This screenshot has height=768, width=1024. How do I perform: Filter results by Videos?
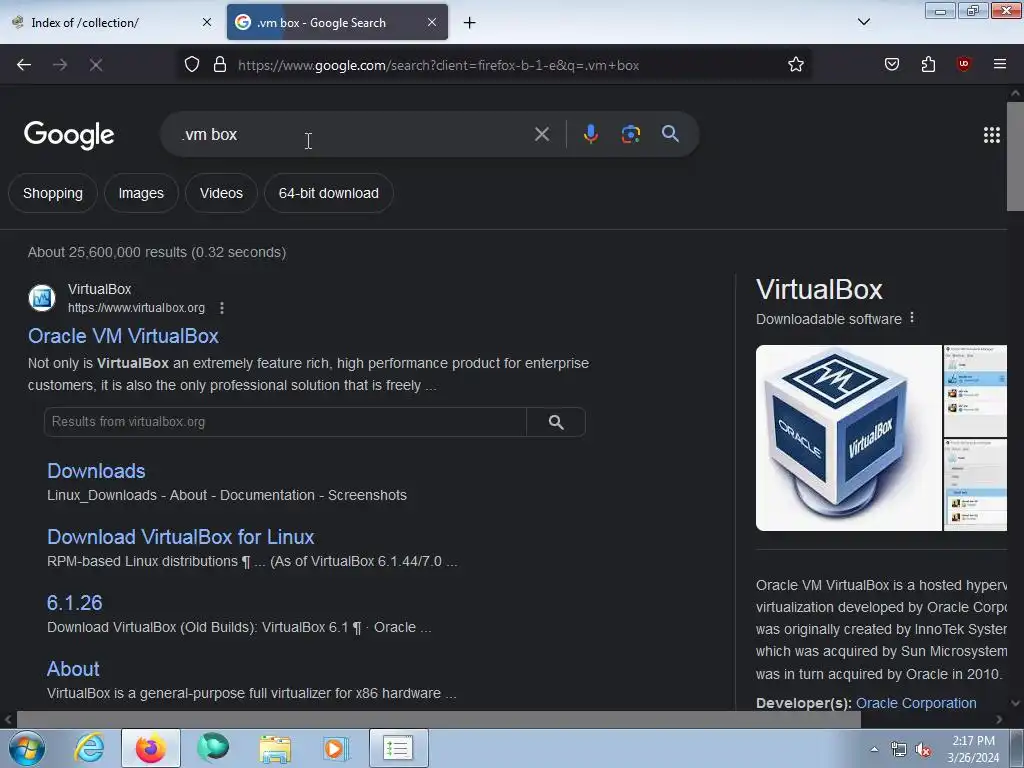(x=221, y=193)
